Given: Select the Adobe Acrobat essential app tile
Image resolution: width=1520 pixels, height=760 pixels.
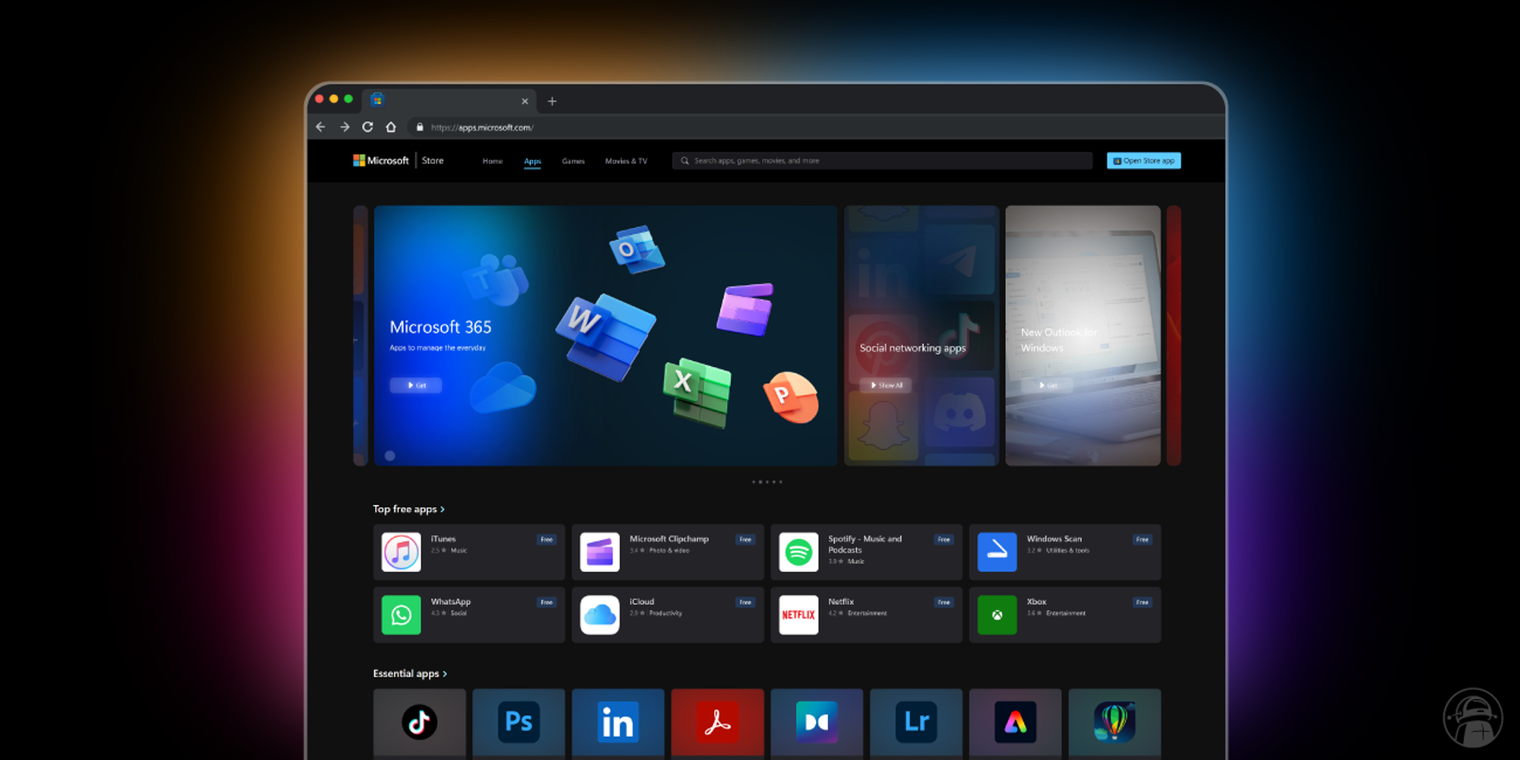Looking at the screenshot, I should coord(717,723).
